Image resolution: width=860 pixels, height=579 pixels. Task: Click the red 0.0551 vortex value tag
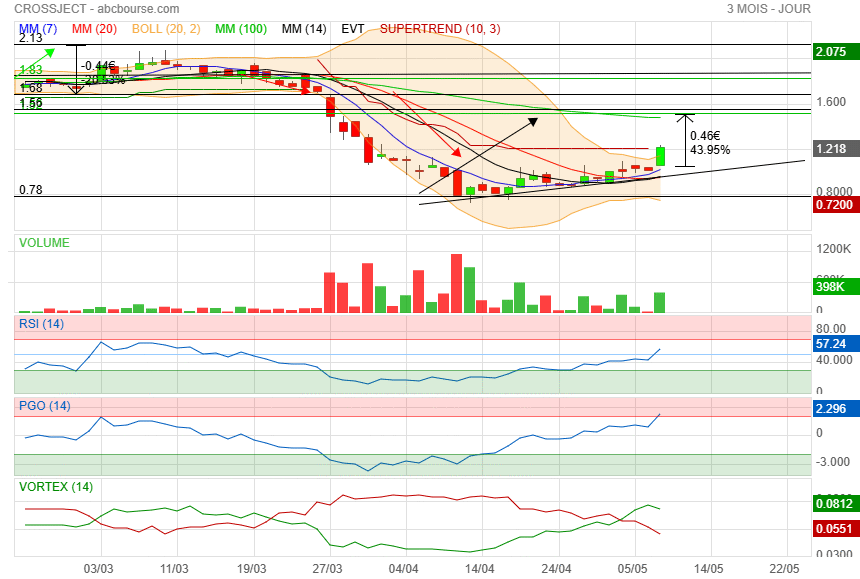pyautogui.click(x=835, y=529)
